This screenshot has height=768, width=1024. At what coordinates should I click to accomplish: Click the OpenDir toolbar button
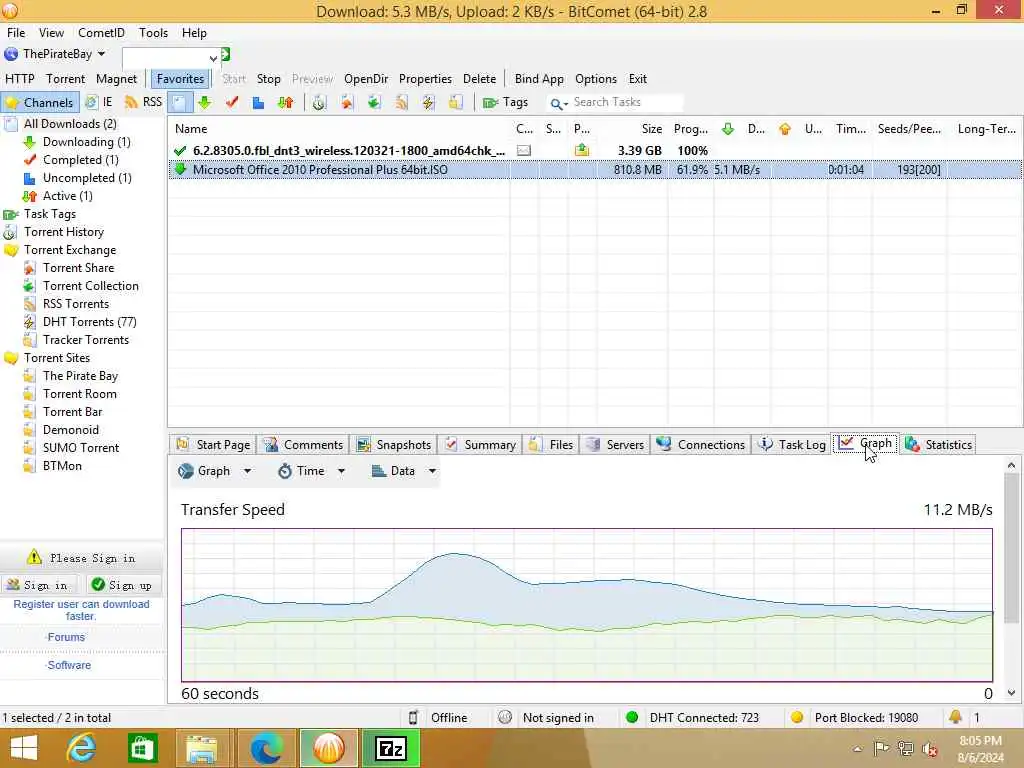[366, 79]
